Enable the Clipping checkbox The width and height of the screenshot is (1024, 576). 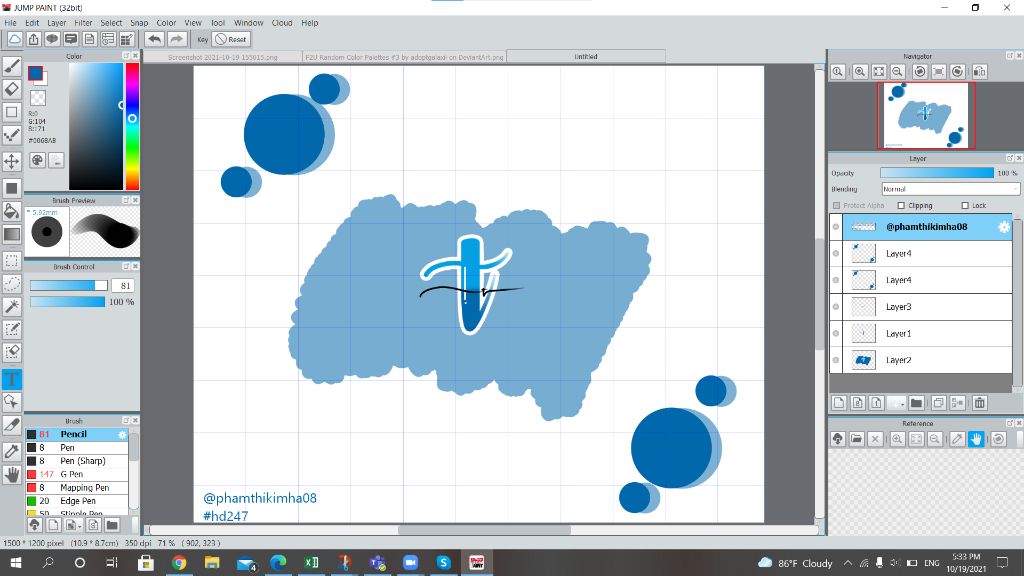click(901, 206)
